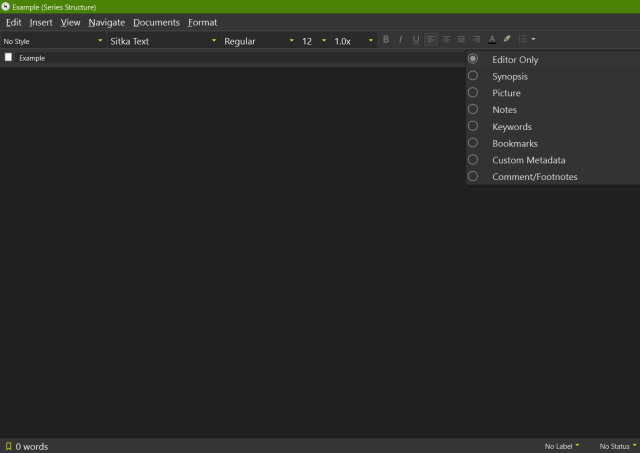Open the Navigate menu
The height and width of the screenshot is (453, 640).
pos(106,22)
